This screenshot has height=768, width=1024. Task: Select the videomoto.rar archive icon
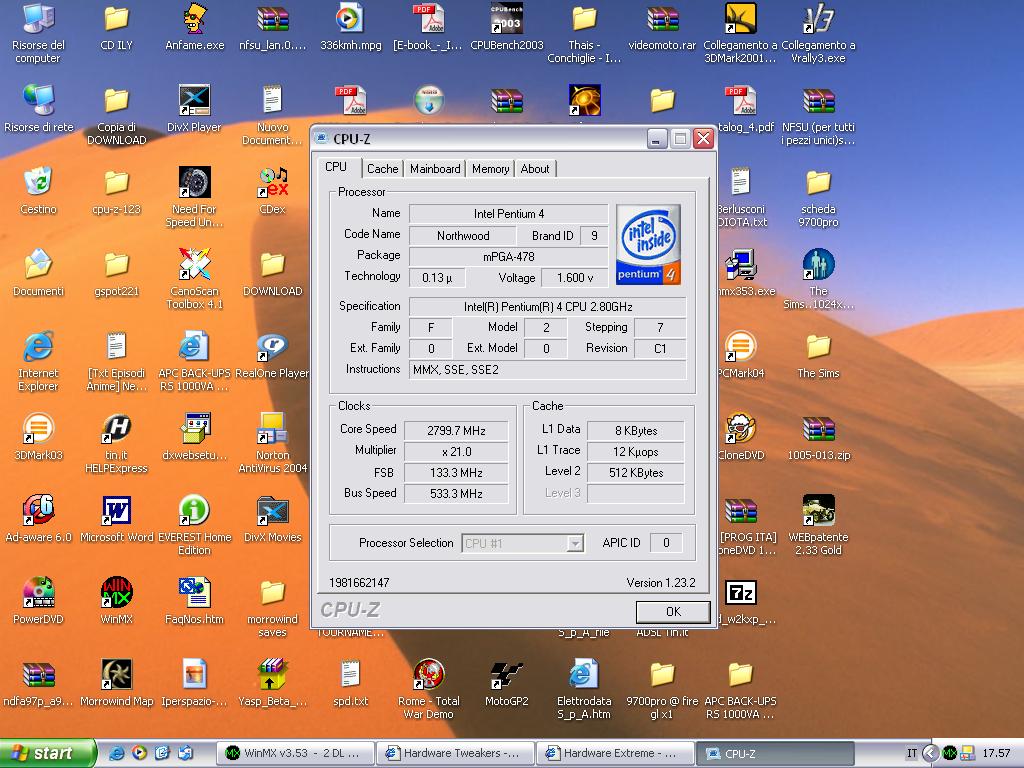point(662,26)
